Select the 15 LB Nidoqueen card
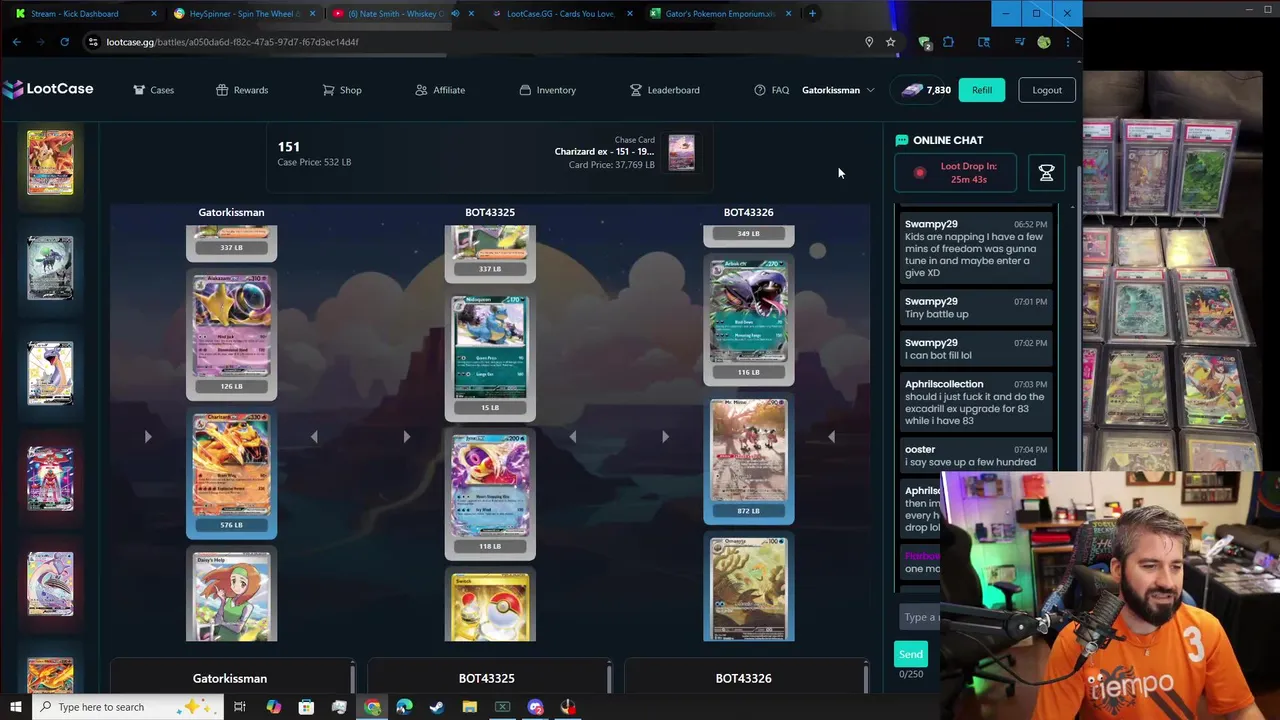The image size is (1280, 720). tap(490, 356)
